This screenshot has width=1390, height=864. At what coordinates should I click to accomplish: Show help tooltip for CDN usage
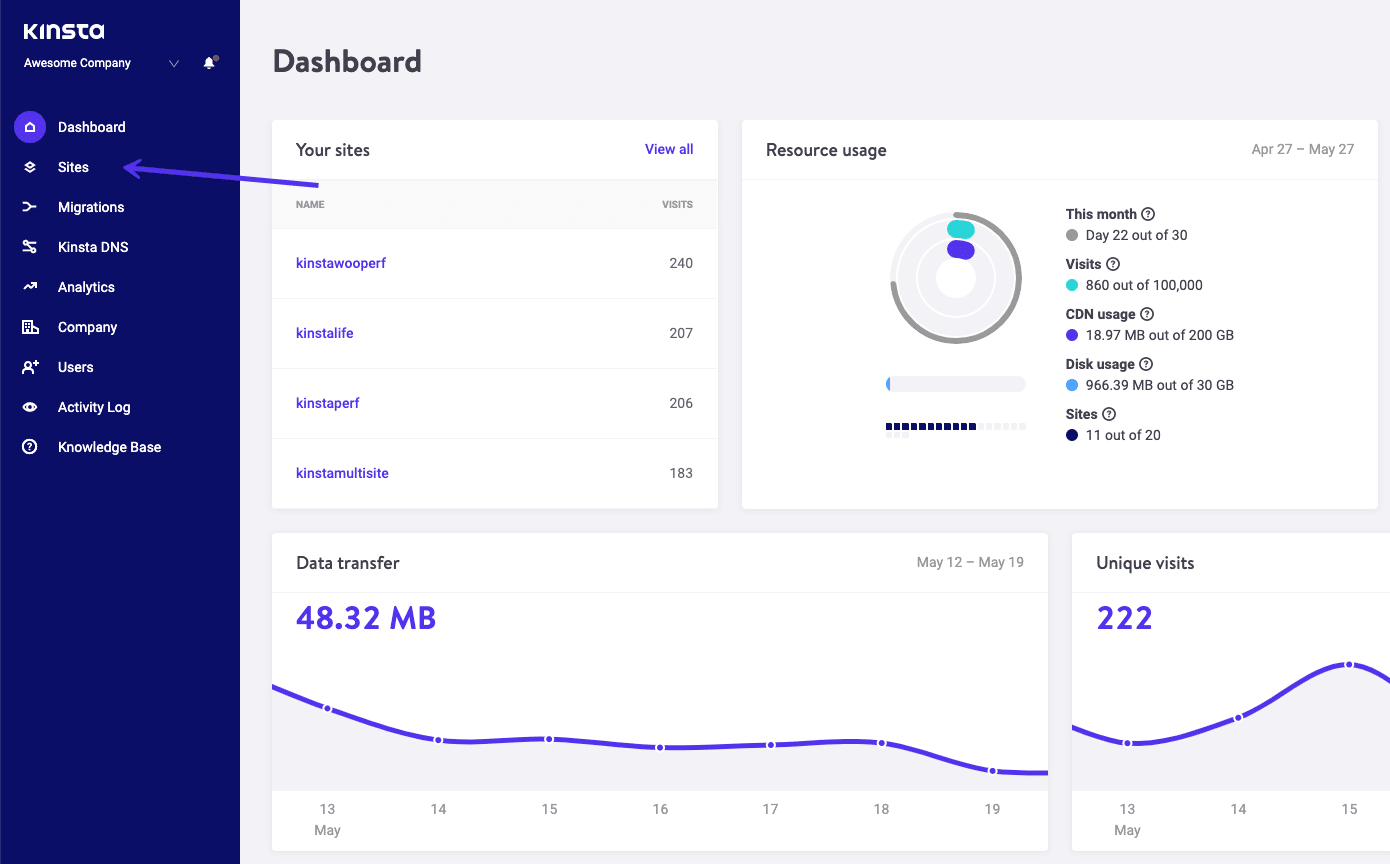point(1147,314)
